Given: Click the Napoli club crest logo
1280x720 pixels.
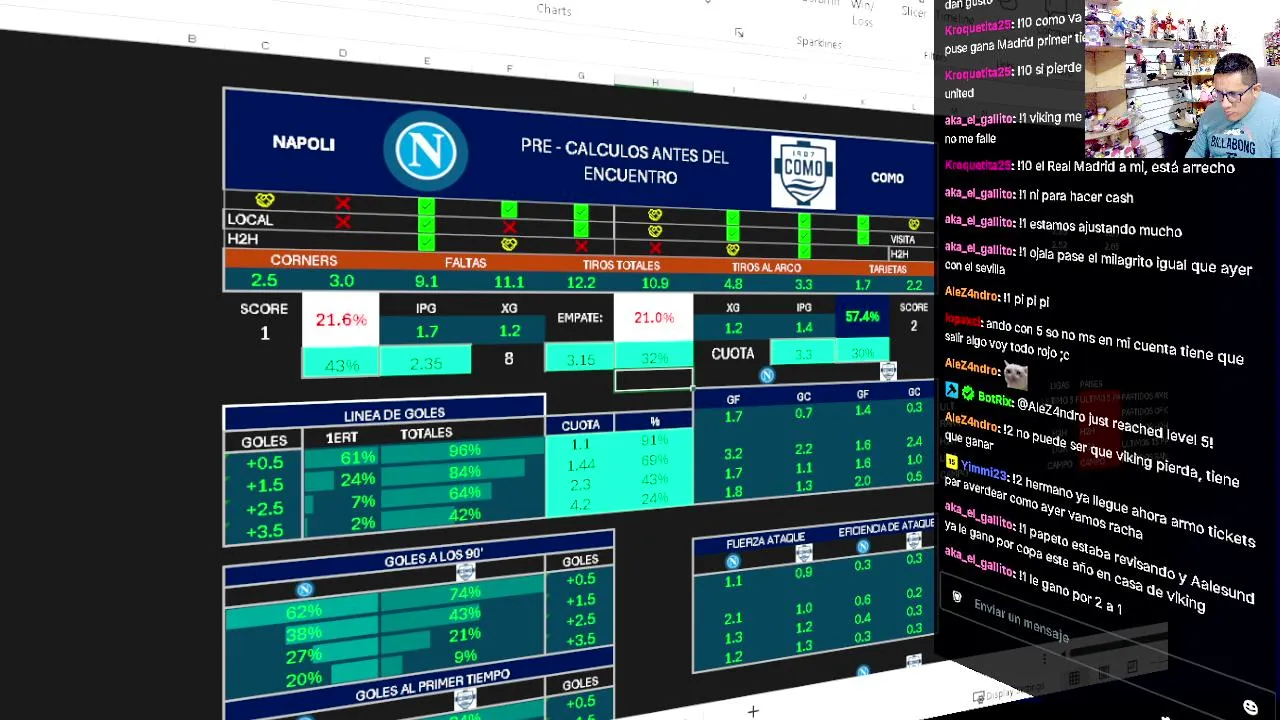Looking at the screenshot, I should coord(426,150).
